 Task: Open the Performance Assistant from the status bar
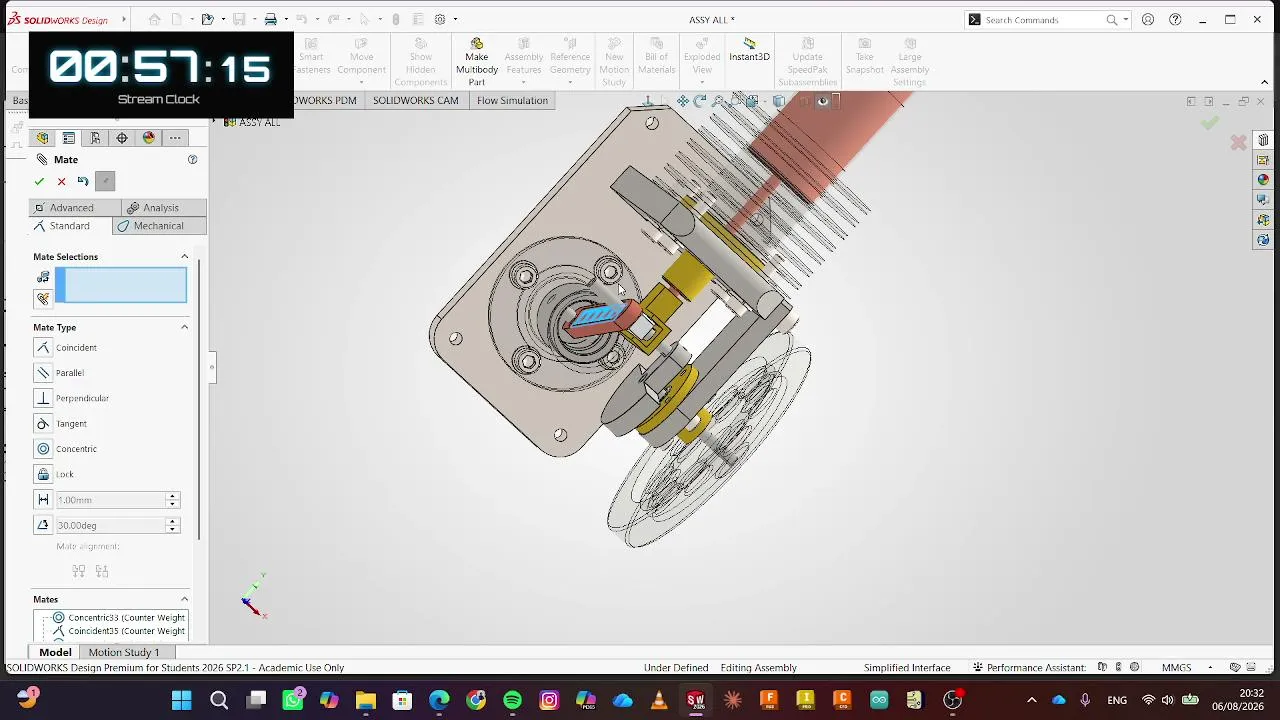1029,668
